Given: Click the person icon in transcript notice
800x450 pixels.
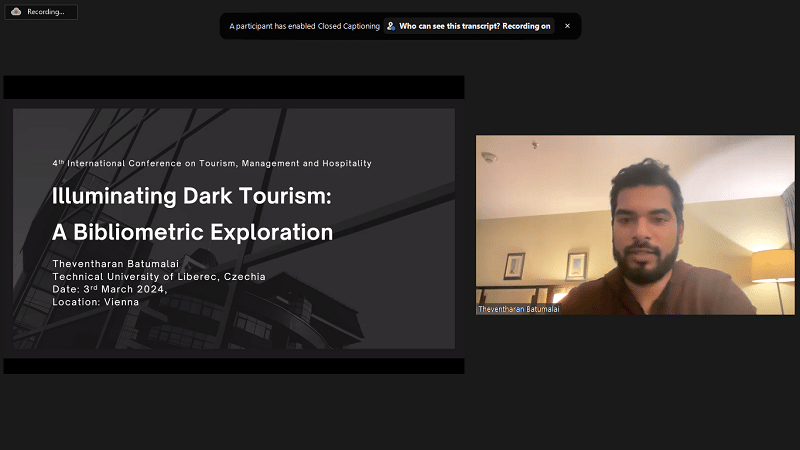Looking at the screenshot, I should tap(391, 26).
